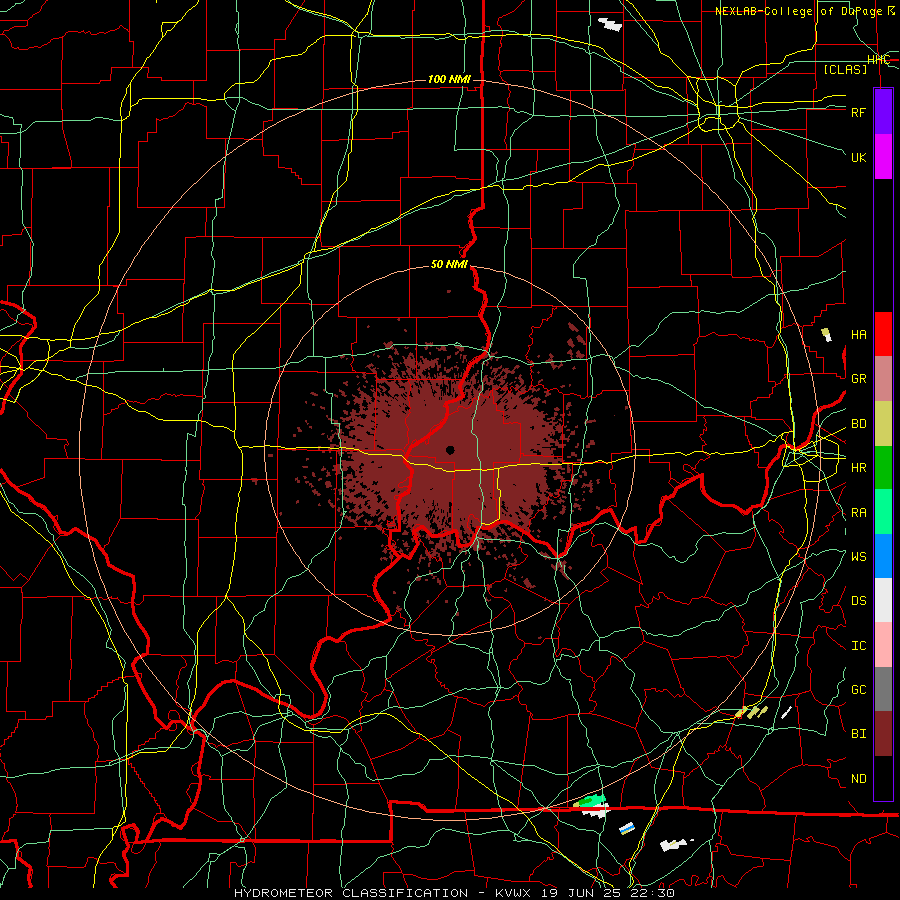Click the RA light-green legend swatch

pos(883,512)
